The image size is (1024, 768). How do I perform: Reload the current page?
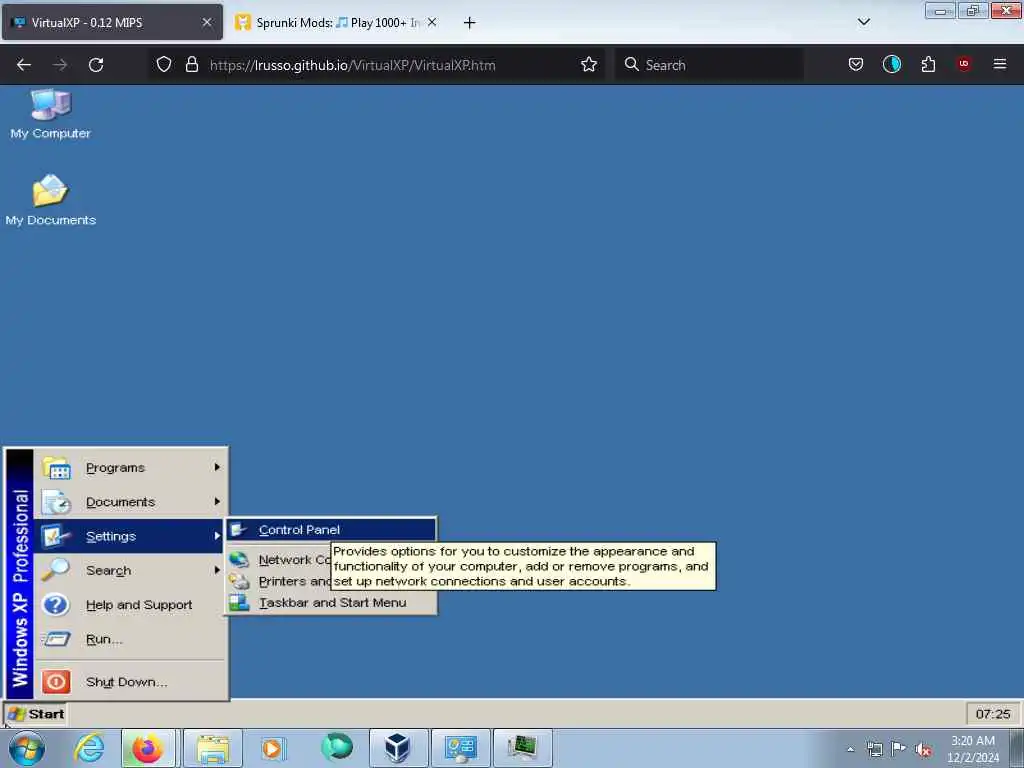[96, 65]
